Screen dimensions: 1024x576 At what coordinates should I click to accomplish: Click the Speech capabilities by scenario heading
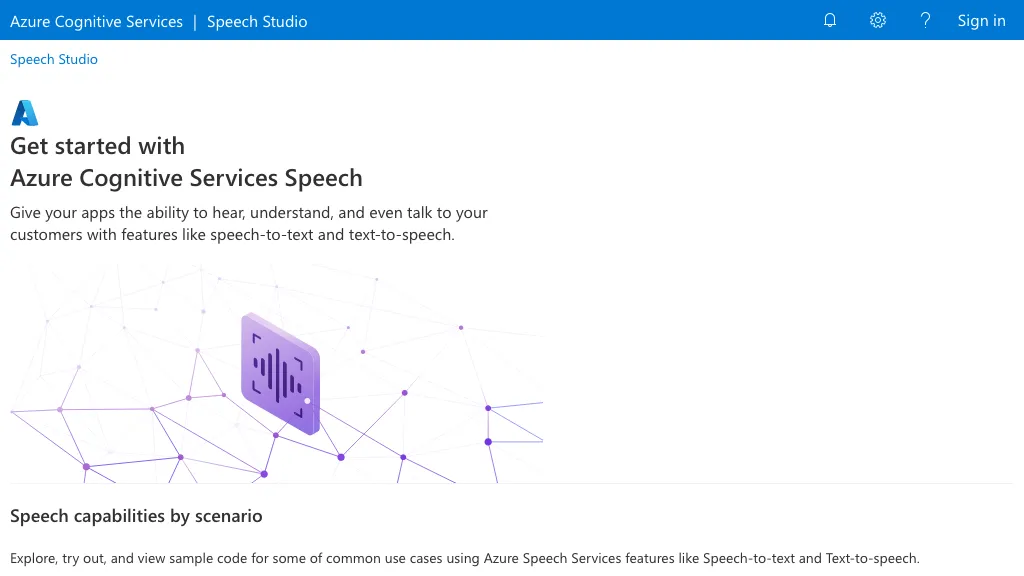tap(136, 516)
